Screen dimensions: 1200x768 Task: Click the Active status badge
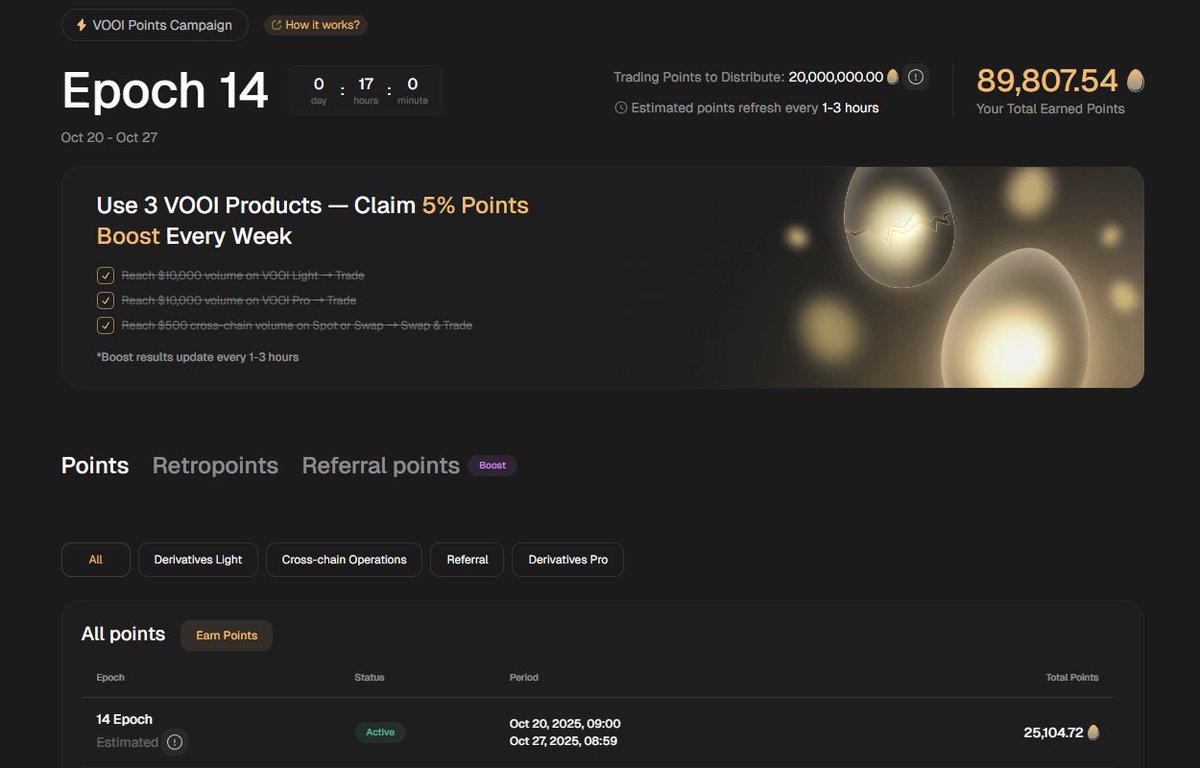[380, 732]
